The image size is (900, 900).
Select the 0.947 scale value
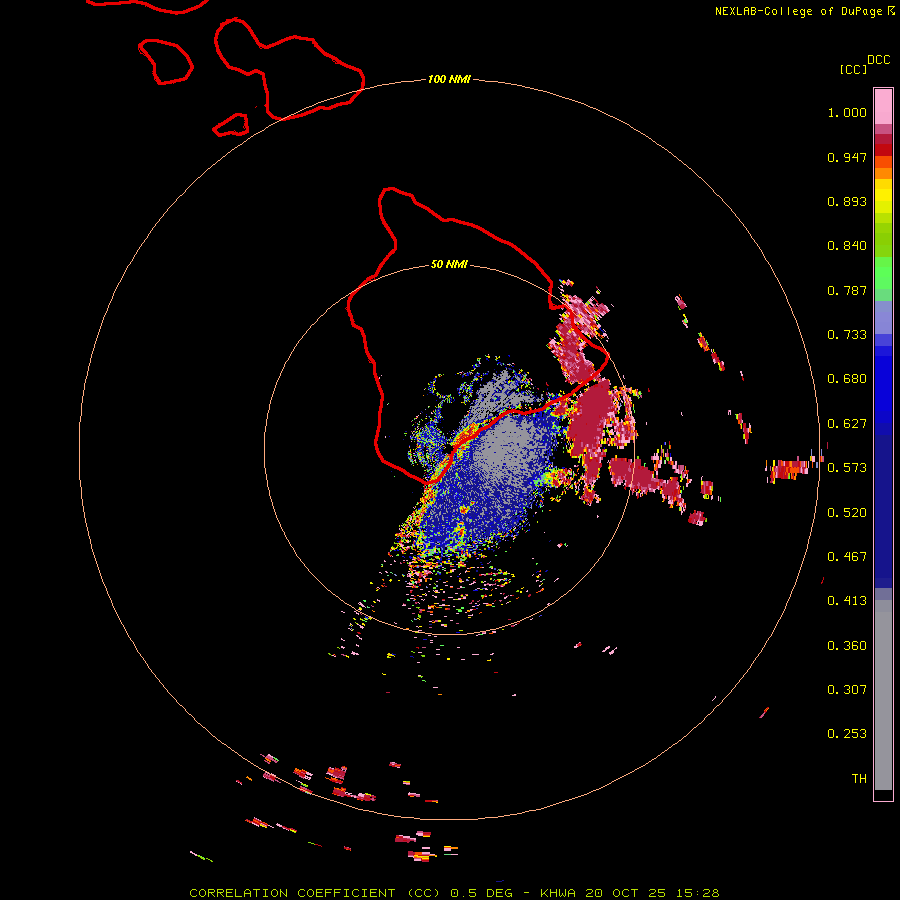coord(847,157)
